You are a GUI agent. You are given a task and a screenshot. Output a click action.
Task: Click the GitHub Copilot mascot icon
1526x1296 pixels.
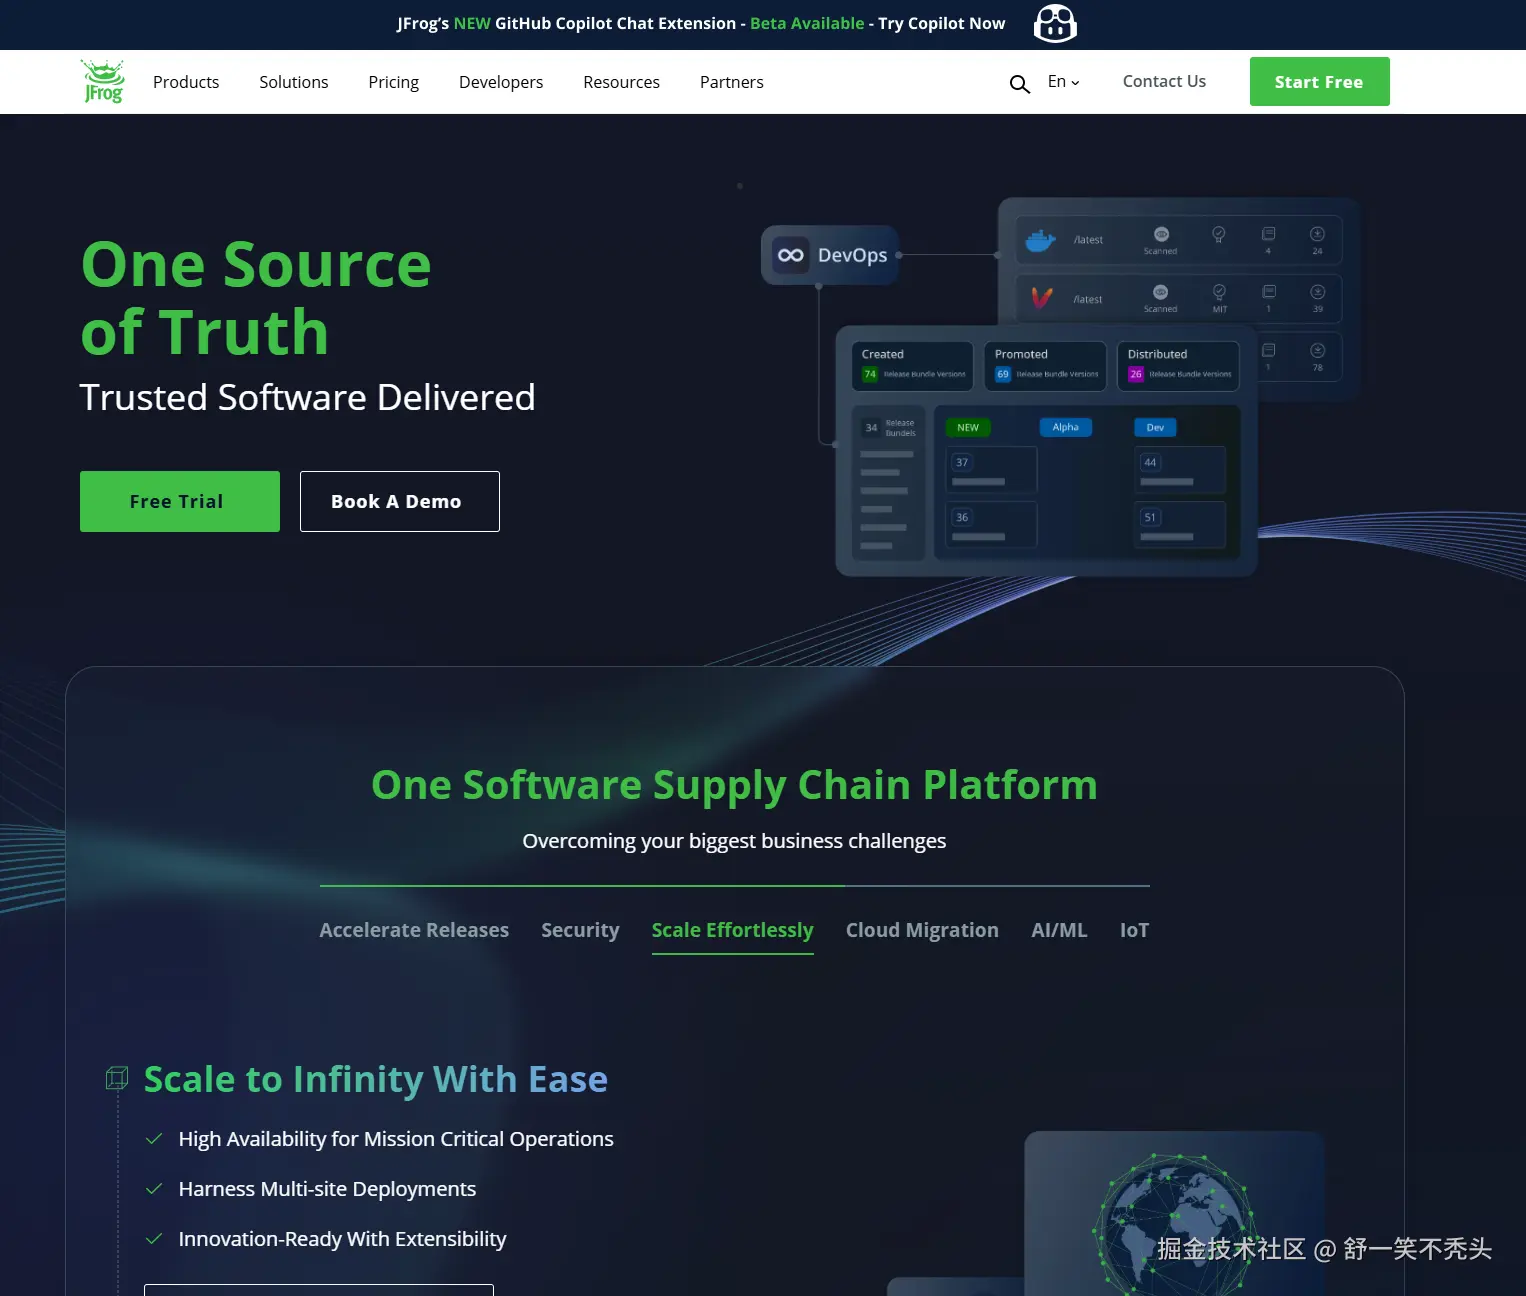click(1055, 23)
